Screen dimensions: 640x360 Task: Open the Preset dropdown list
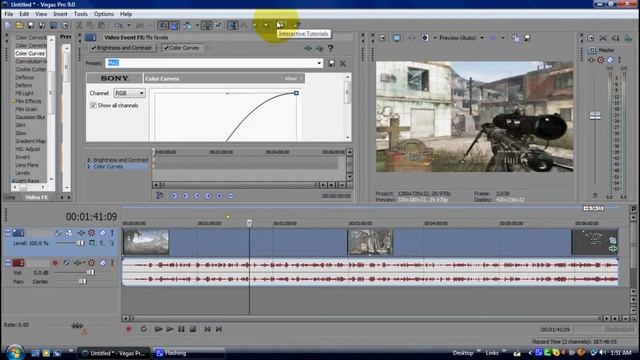(x=319, y=63)
